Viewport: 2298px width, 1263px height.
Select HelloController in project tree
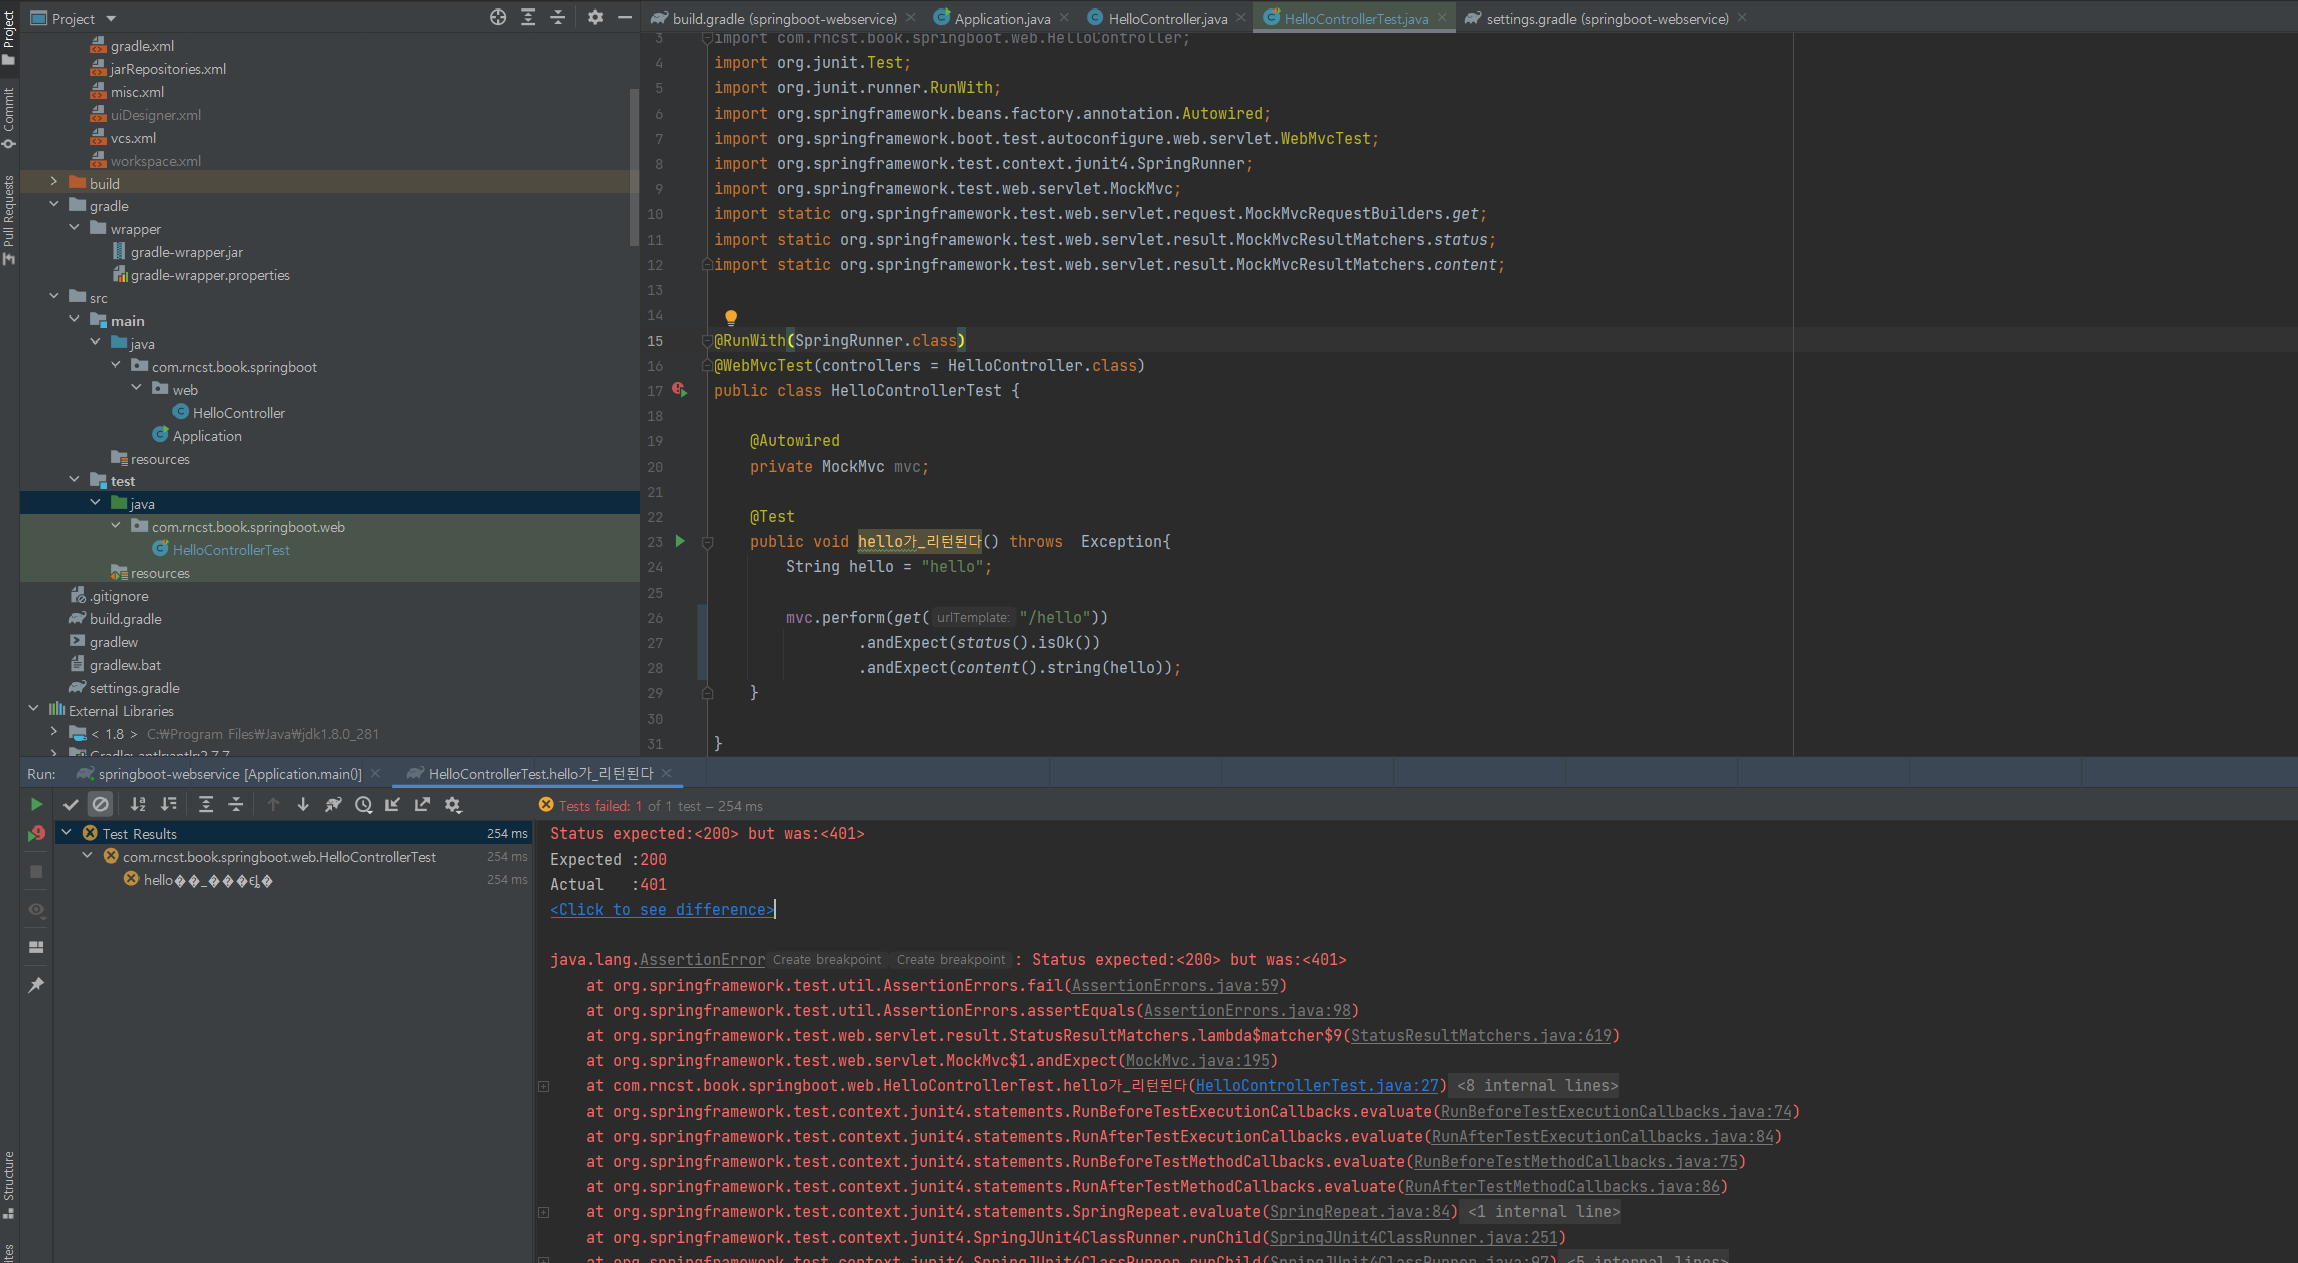pos(238,412)
